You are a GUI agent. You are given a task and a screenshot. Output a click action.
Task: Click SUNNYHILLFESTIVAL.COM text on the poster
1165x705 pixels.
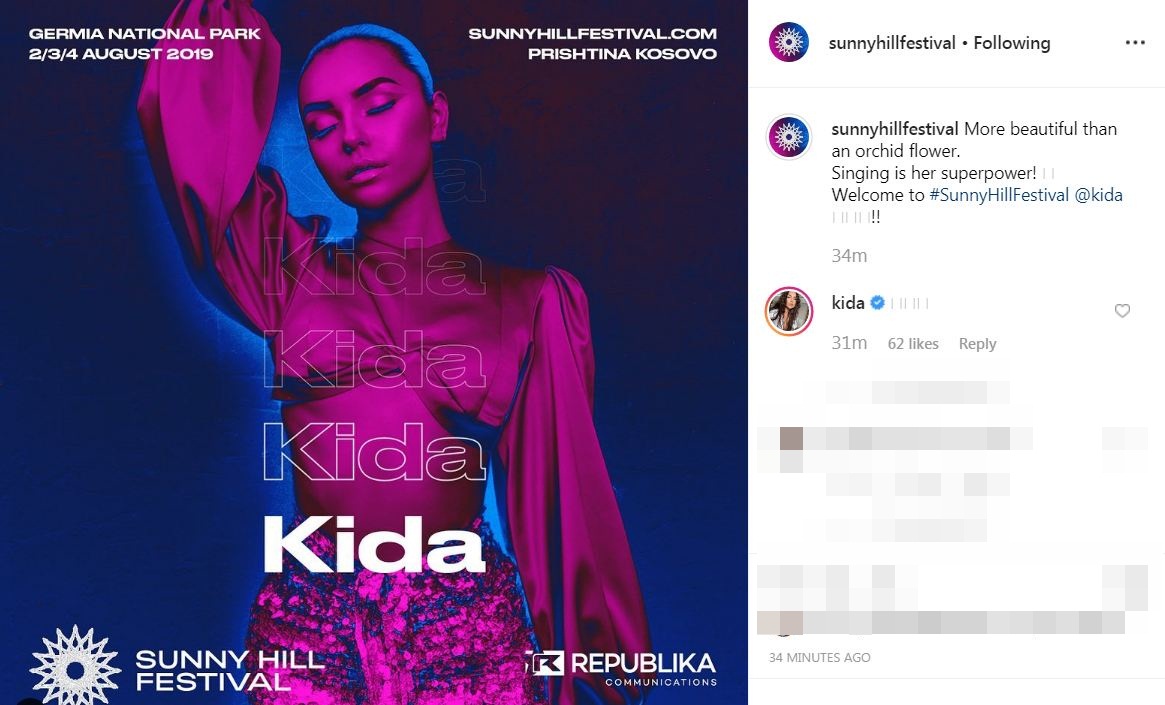click(593, 33)
